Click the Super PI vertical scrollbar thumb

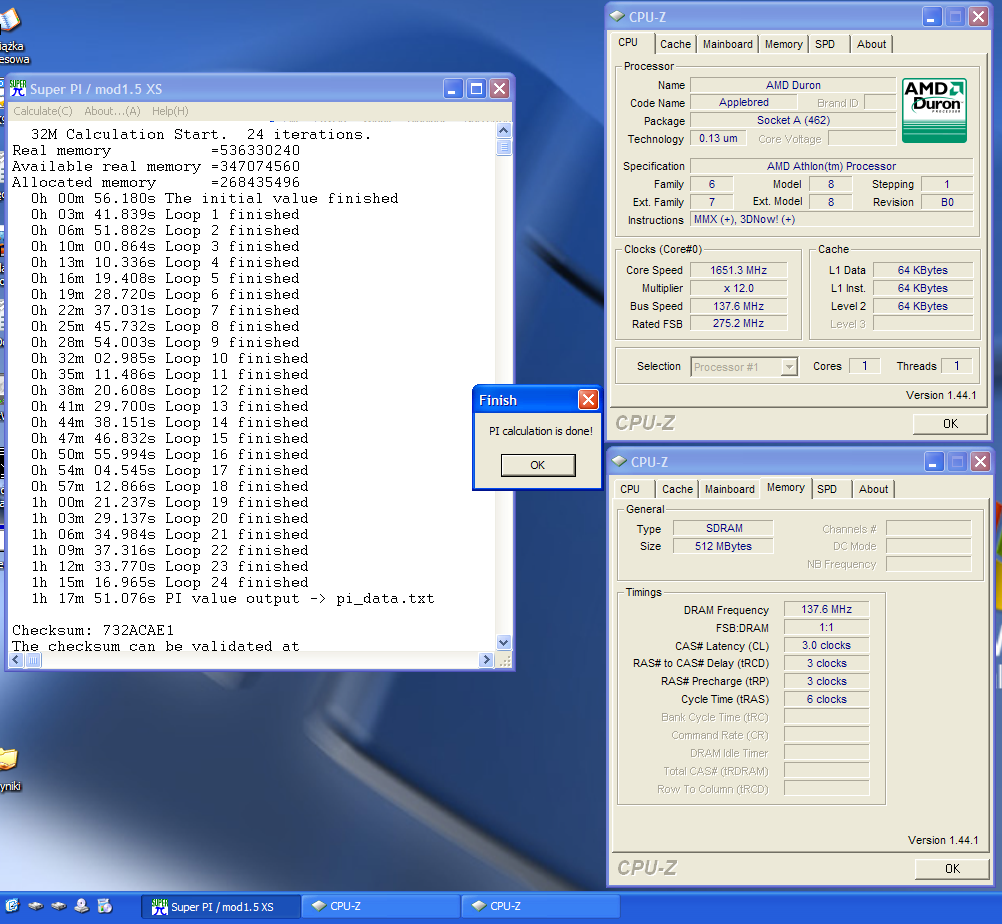pos(504,148)
